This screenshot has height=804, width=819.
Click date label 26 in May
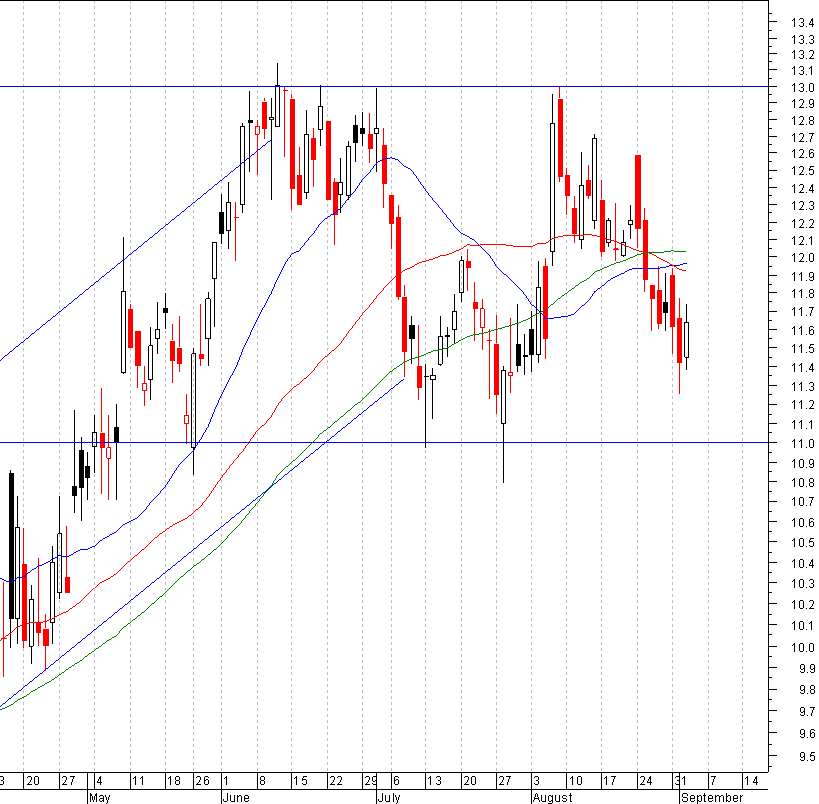pos(202,781)
